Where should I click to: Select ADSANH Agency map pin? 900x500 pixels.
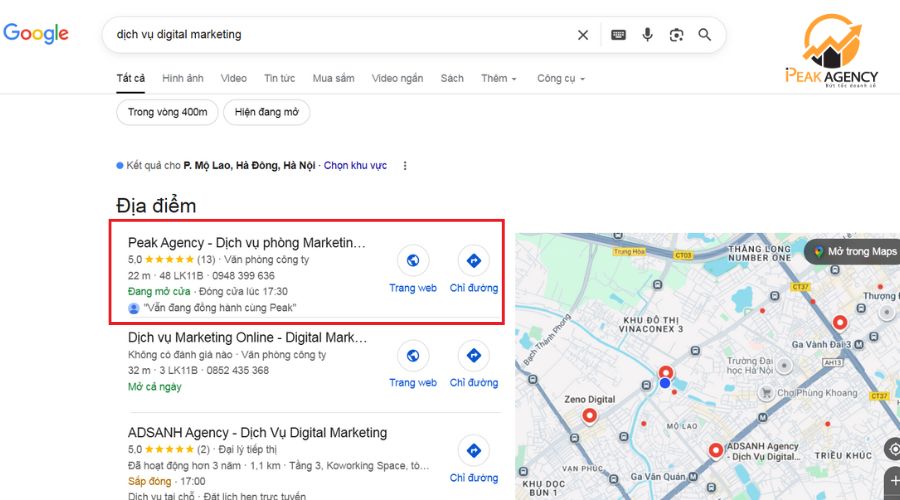715,450
